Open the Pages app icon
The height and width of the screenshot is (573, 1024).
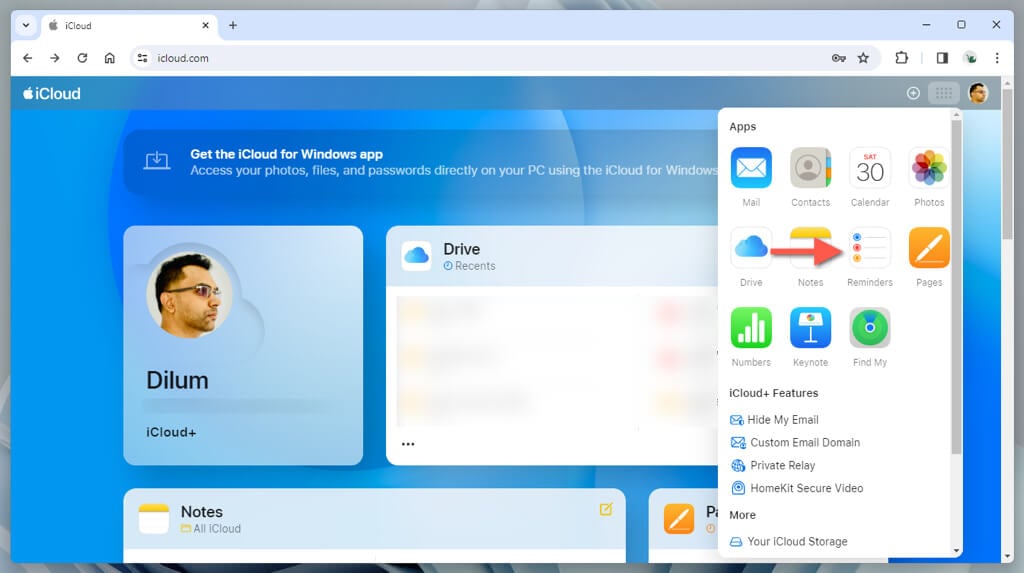pos(929,248)
